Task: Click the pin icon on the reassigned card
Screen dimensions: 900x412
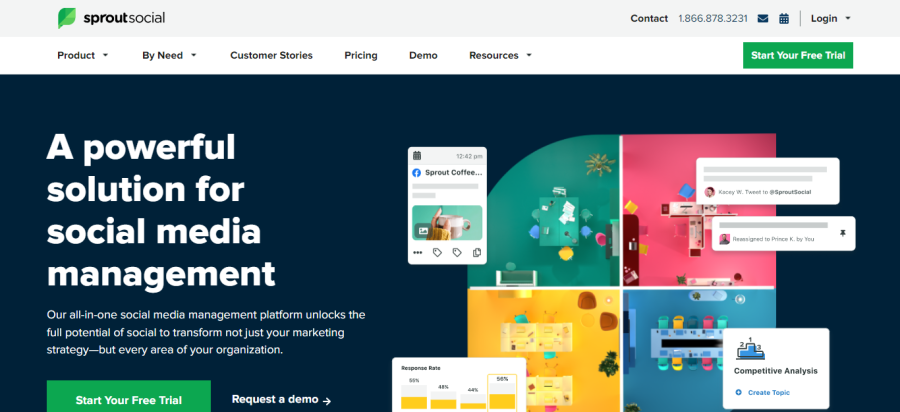Action: (843, 233)
